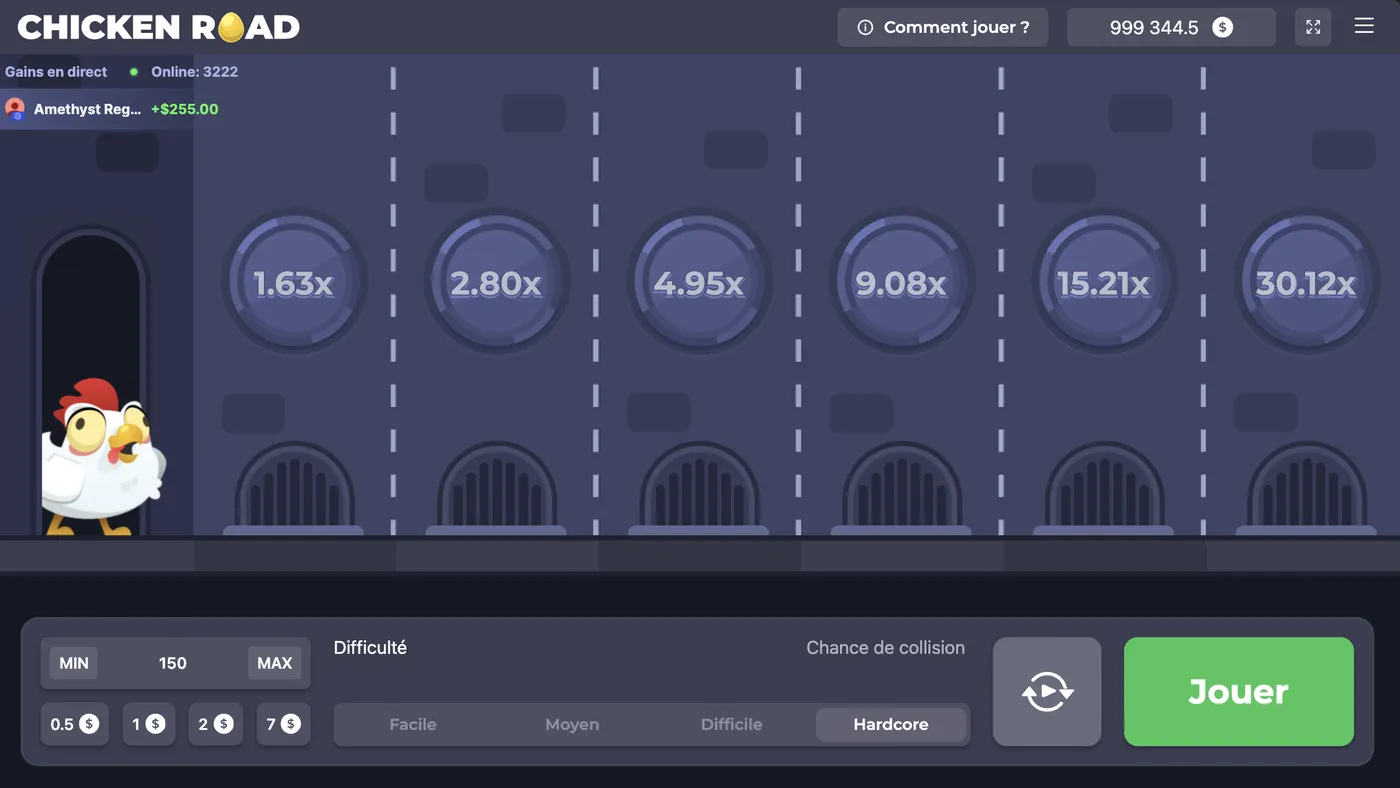
Task: Switch to Moyen difficulty
Action: point(572,724)
